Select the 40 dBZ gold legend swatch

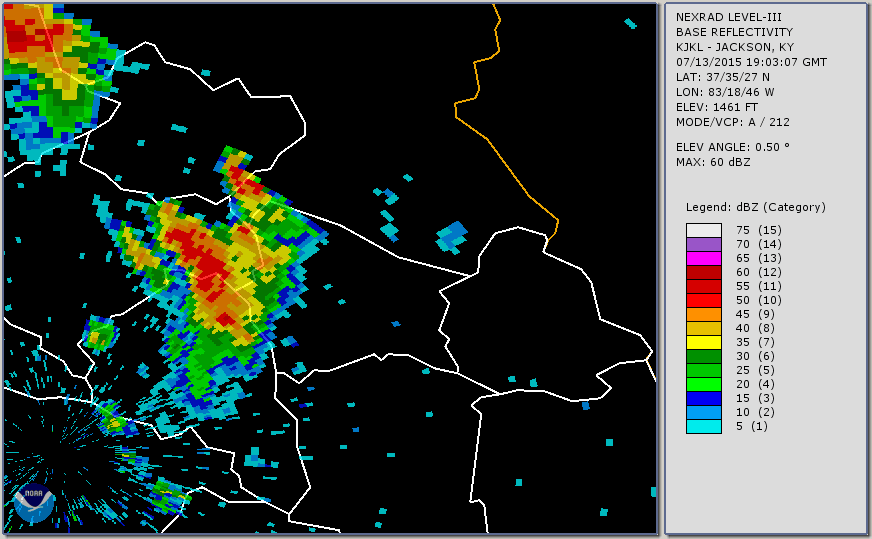(703, 328)
